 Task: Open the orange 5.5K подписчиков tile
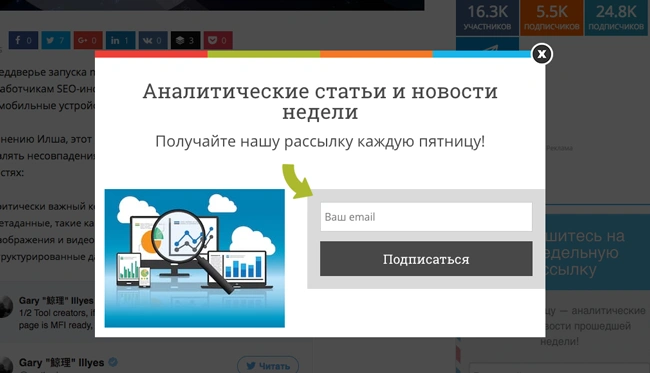tap(552, 17)
